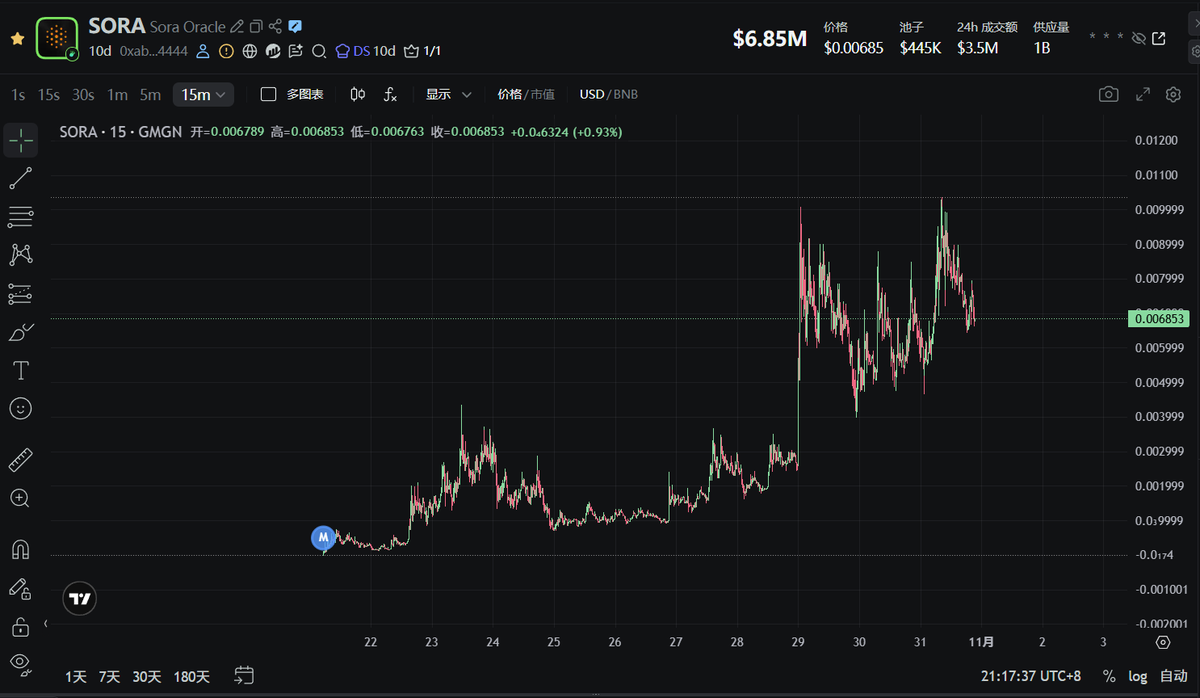
Task: Set range to 30天
Action: point(146,677)
